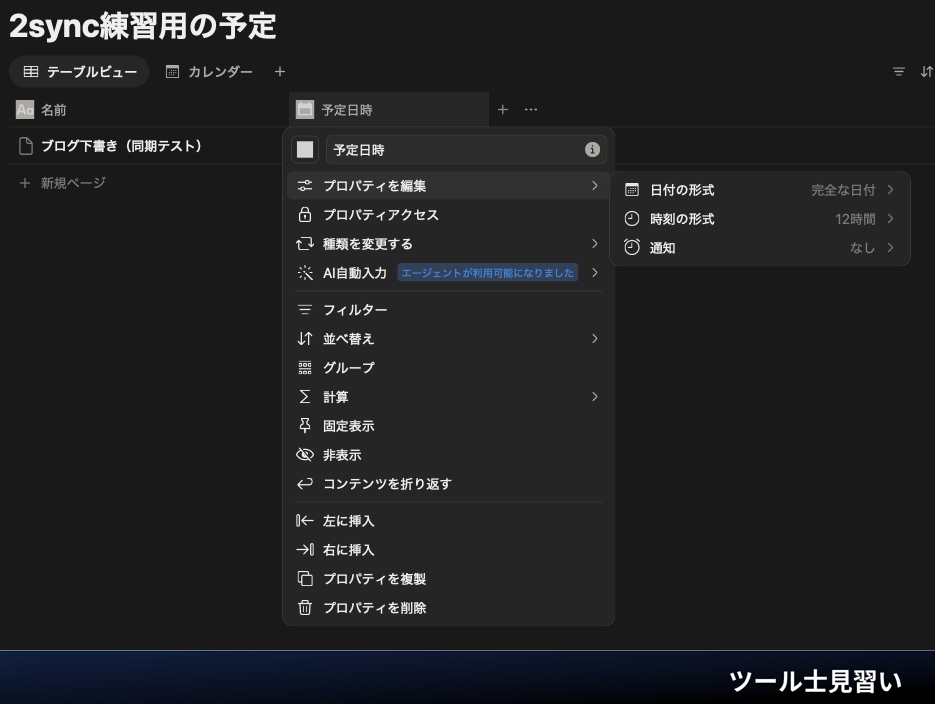Add a 新規ページ row

click(63, 183)
